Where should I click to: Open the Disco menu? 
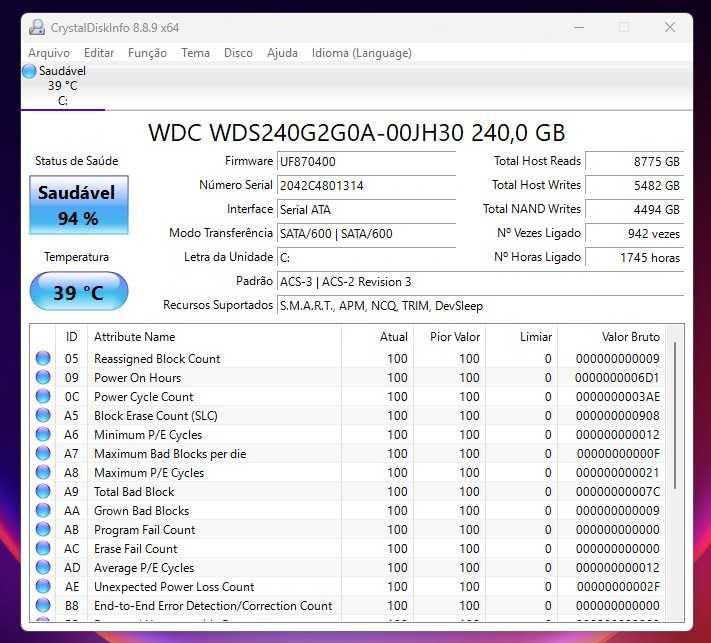coord(238,53)
